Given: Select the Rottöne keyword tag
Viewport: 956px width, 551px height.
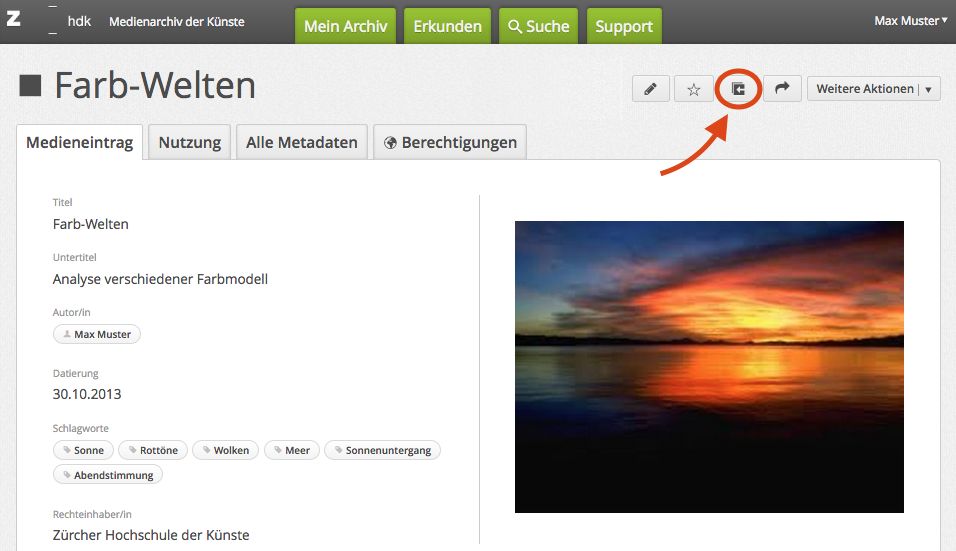Looking at the screenshot, I should point(152,450).
